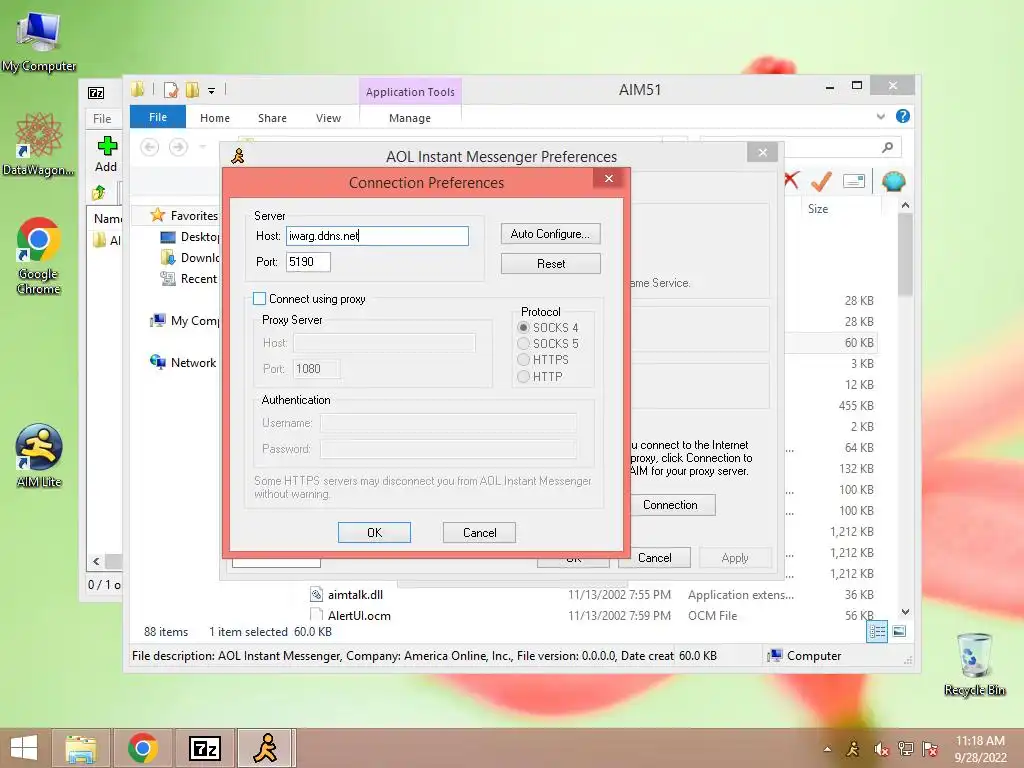Switch Explorer to large icons view

pos(899,631)
